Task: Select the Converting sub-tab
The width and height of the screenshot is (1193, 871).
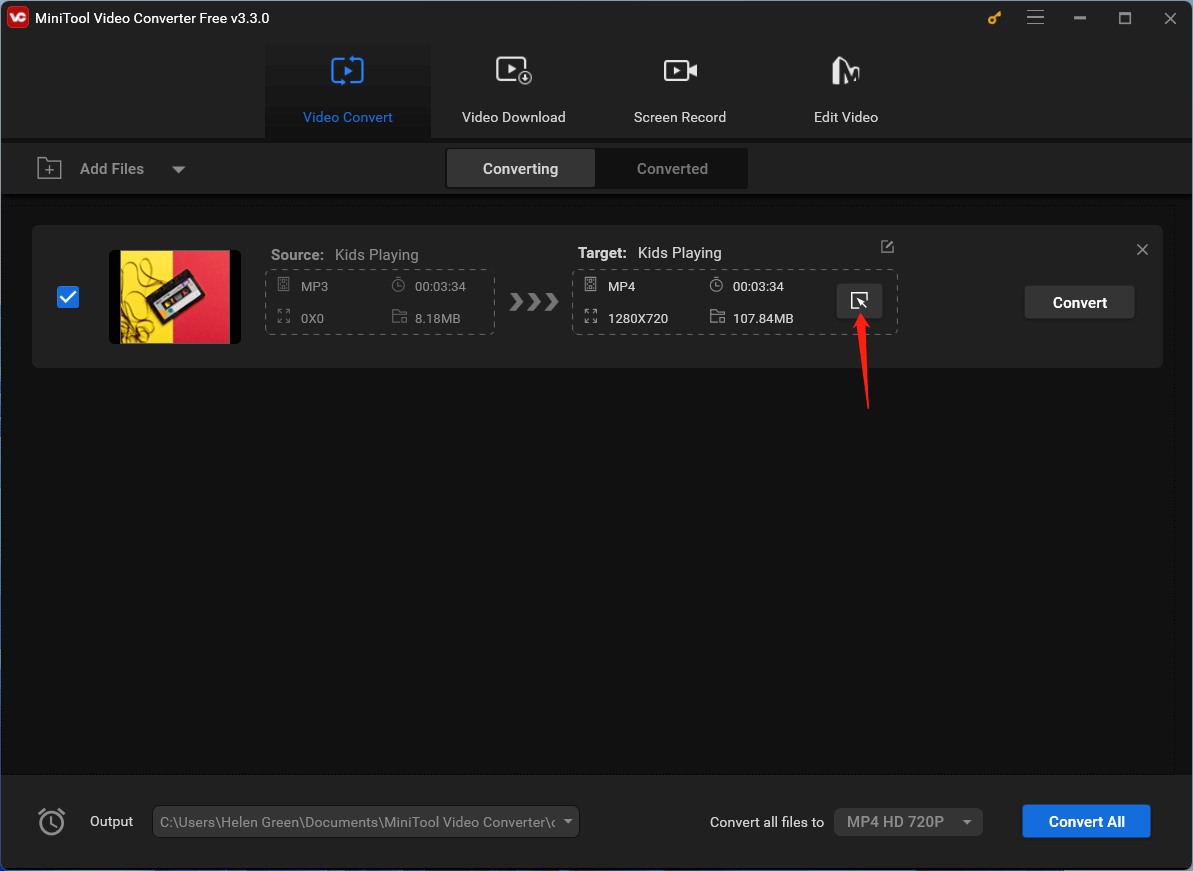Action: coord(520,169)
